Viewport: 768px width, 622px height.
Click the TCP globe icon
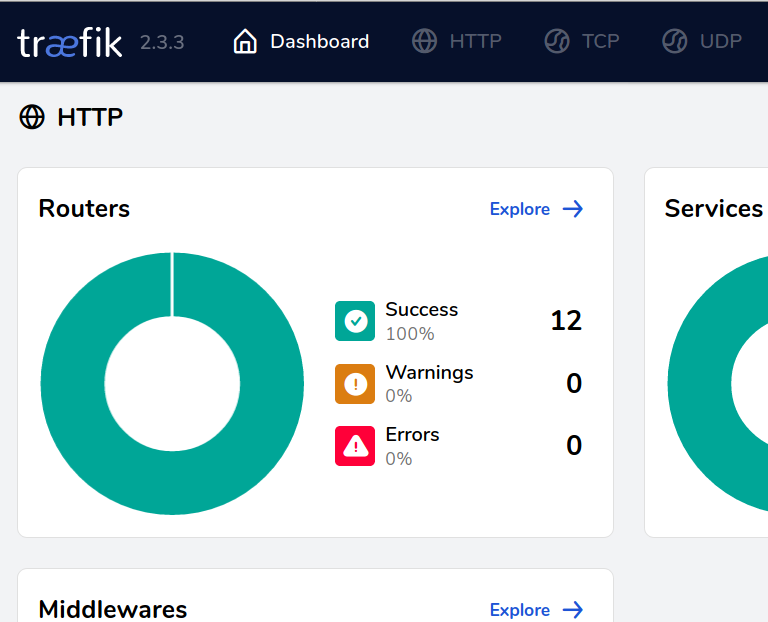click(x=557, y=41)
